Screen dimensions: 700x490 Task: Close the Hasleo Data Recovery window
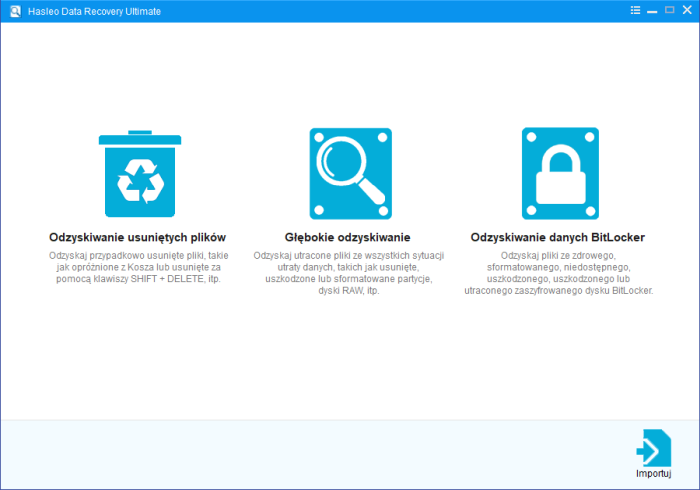point(685,10)
